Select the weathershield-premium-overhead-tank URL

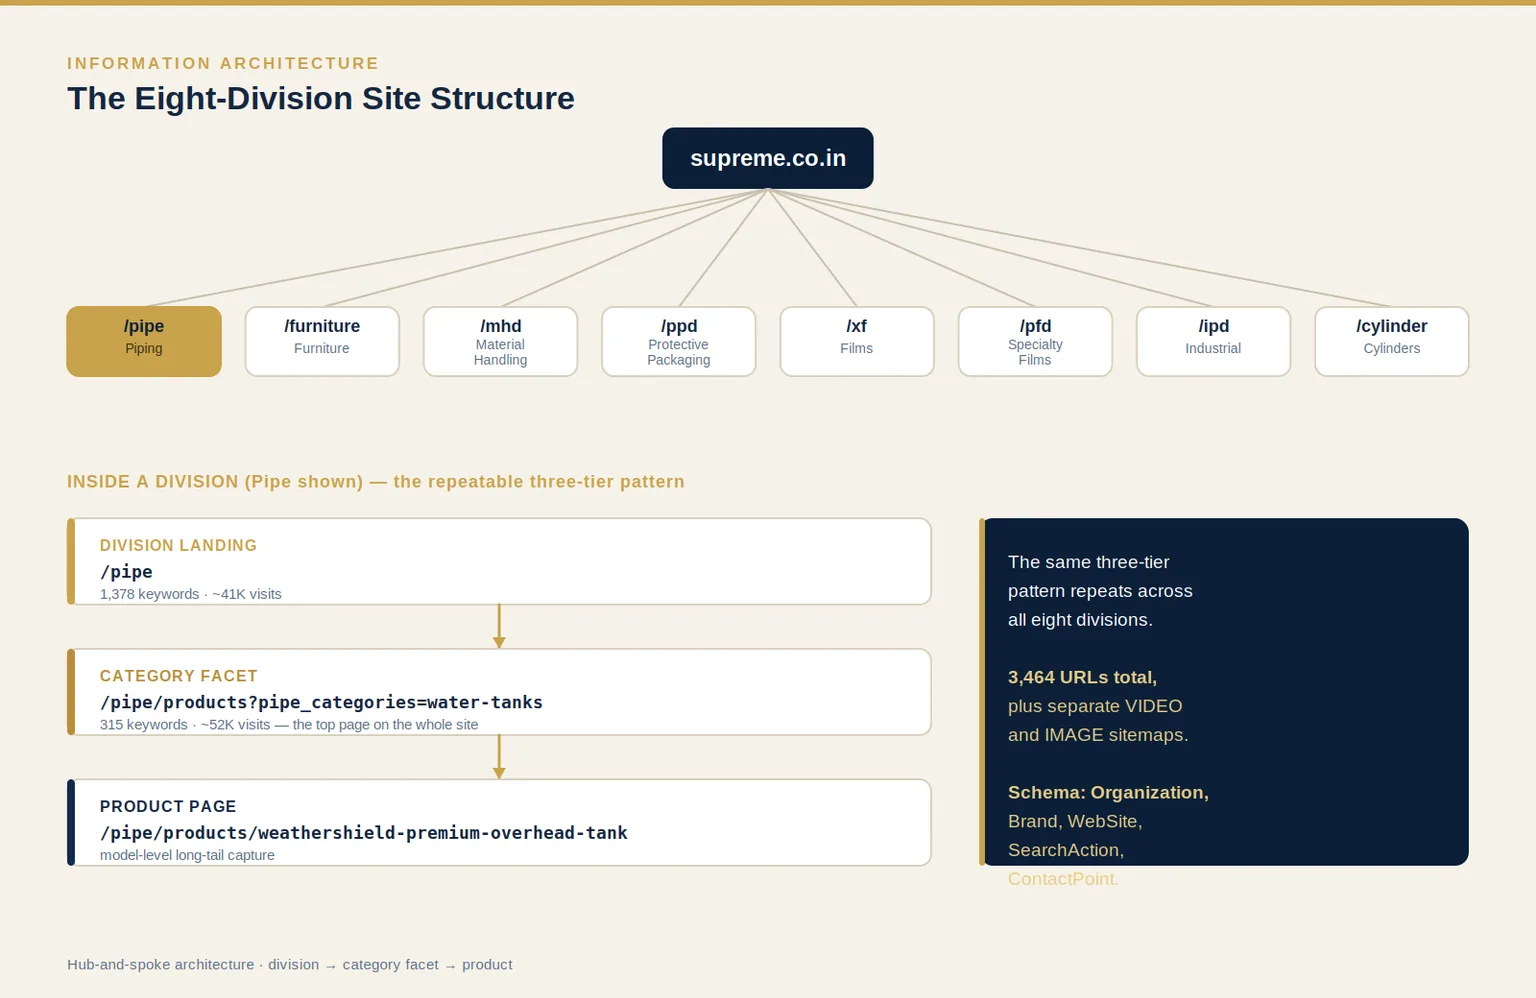point(364,832)
